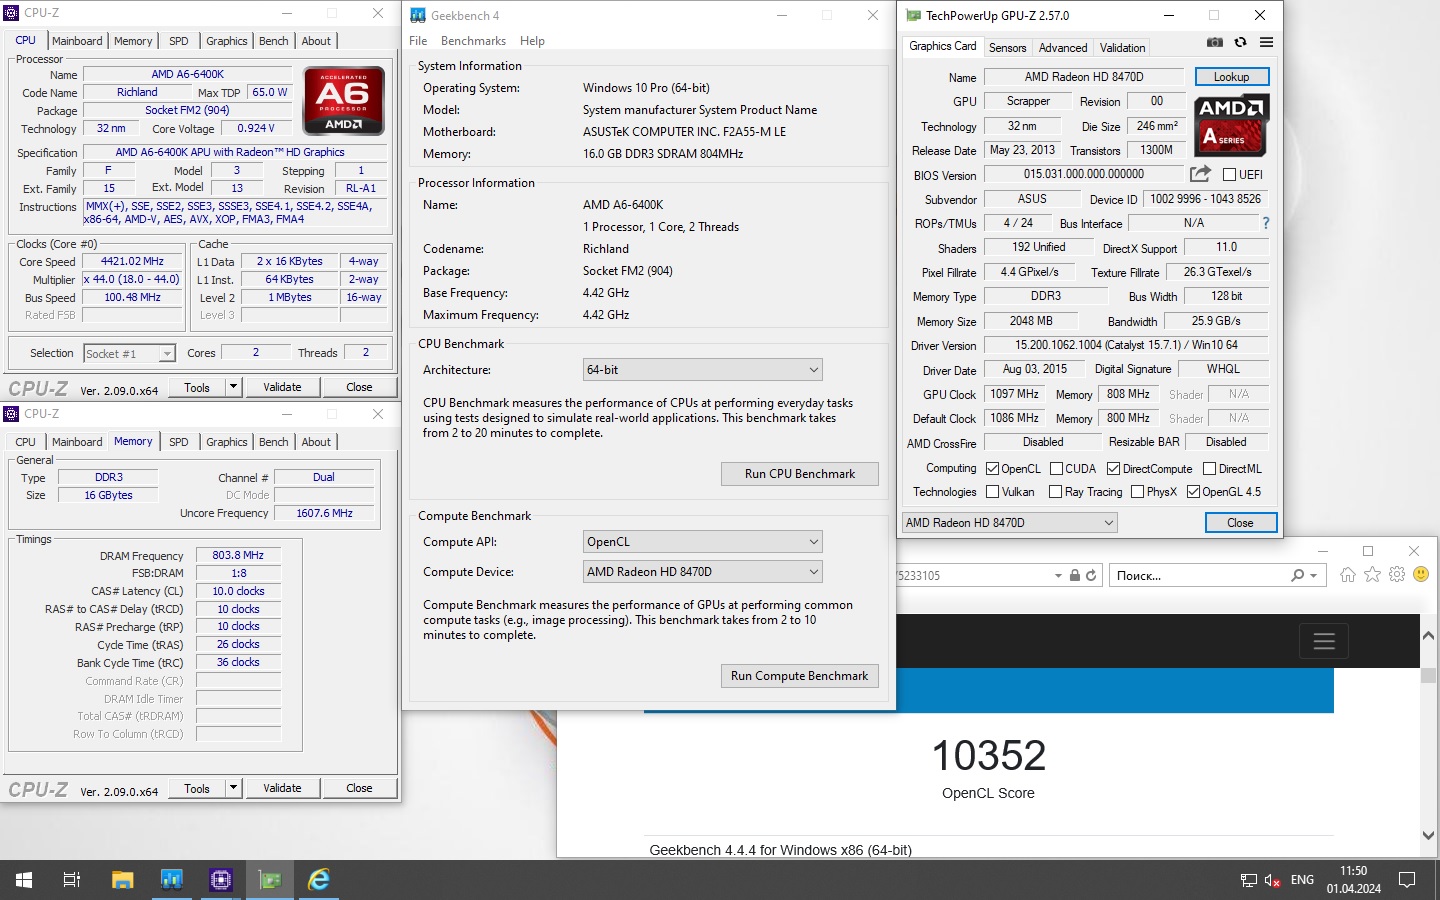Toggle Vulkan checkbox in GPU-Z
Viewport: 1440px width, 900px height.
992,492
